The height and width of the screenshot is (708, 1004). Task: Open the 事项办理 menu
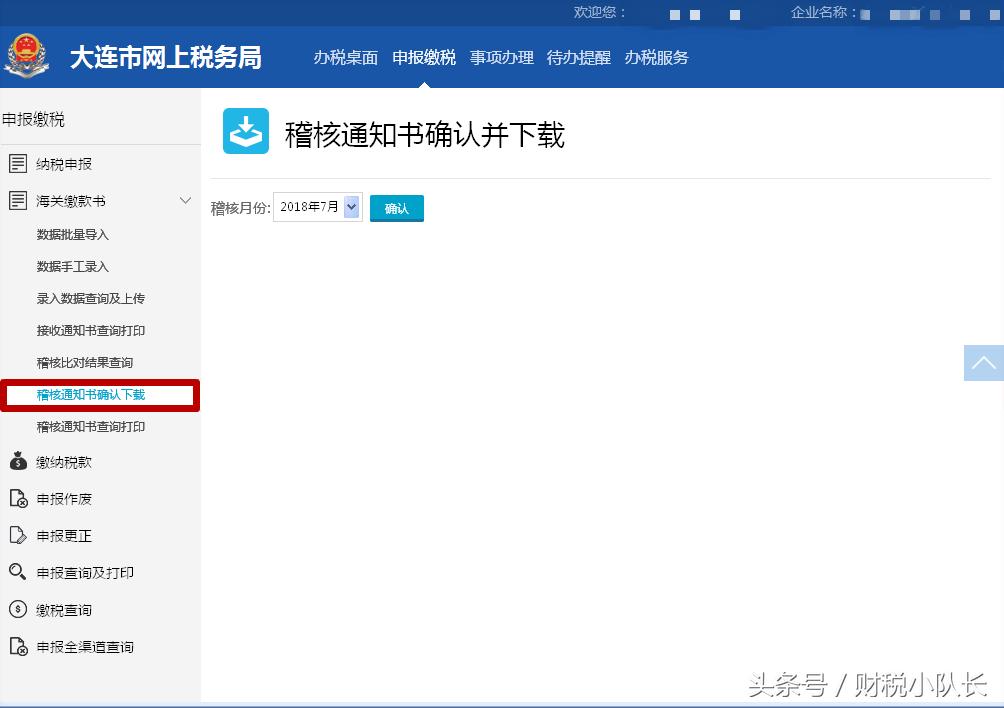[501, 58]
